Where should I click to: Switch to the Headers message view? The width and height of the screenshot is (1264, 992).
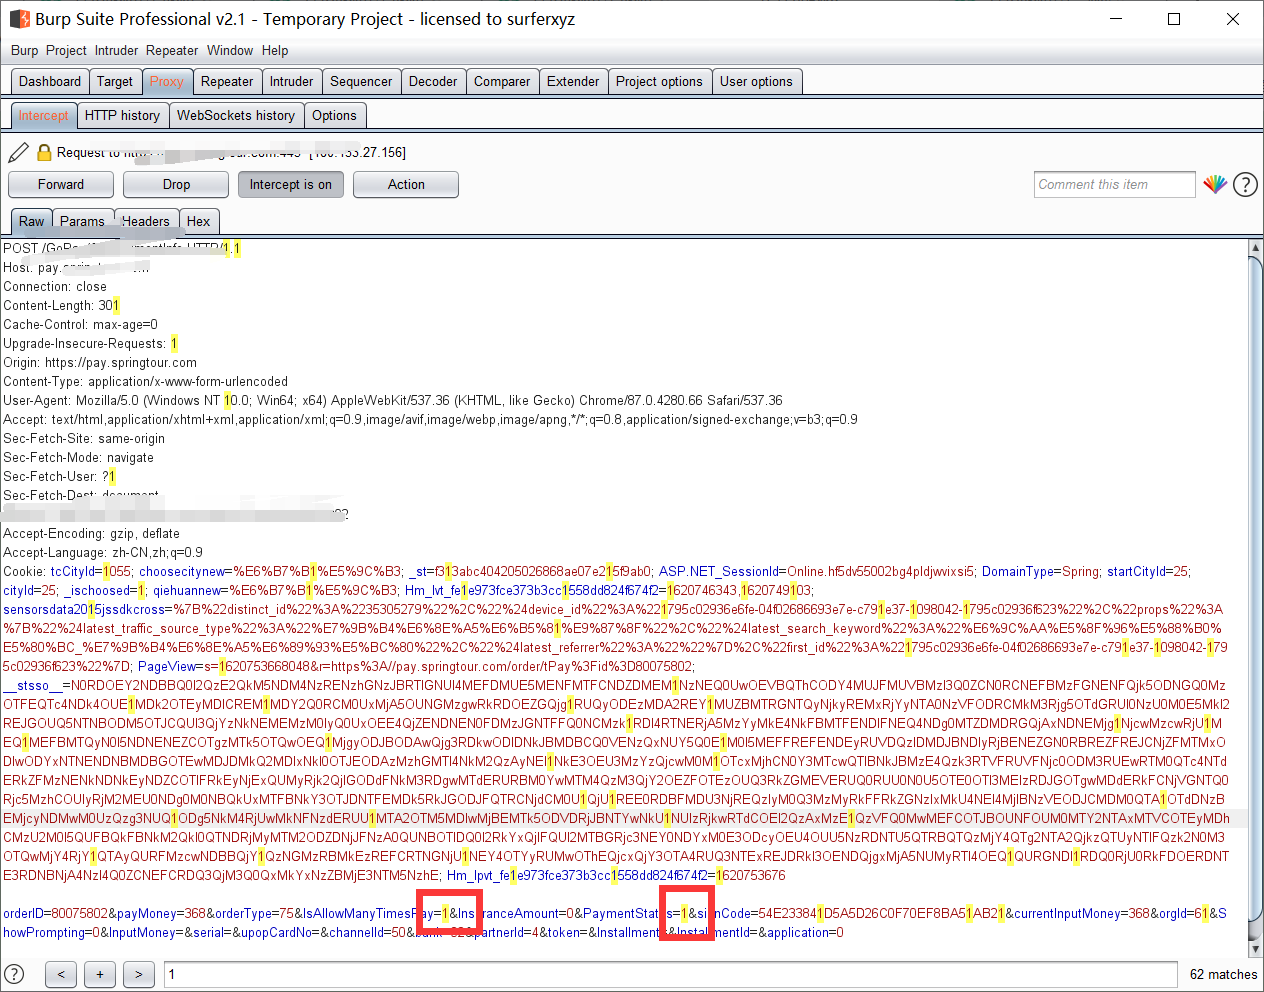tap(146, 221)
